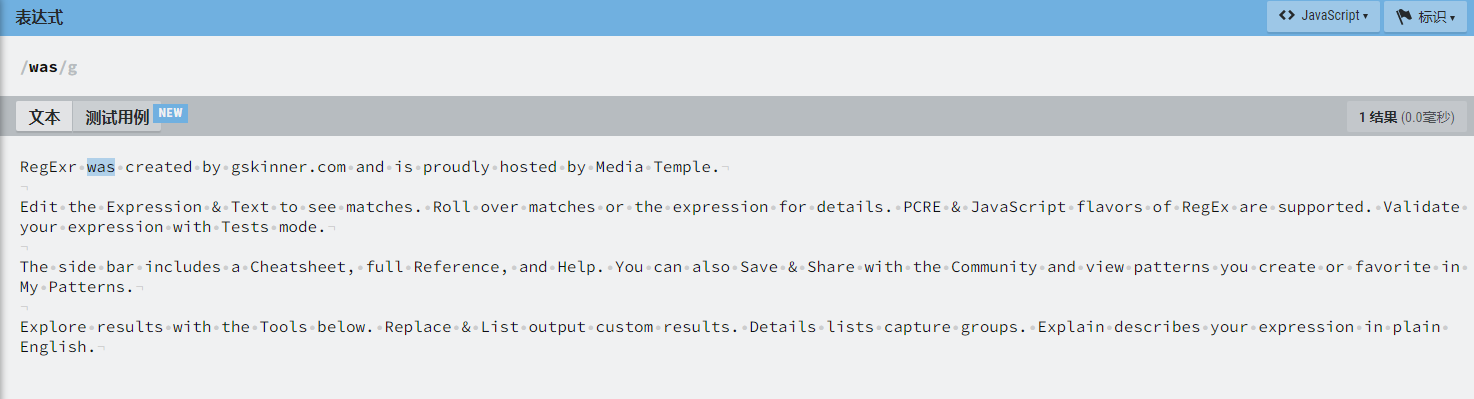Click the flag icon in the 标识 button
The width and height of the screenshot is (1474, 399).
tap(1403, 16)
